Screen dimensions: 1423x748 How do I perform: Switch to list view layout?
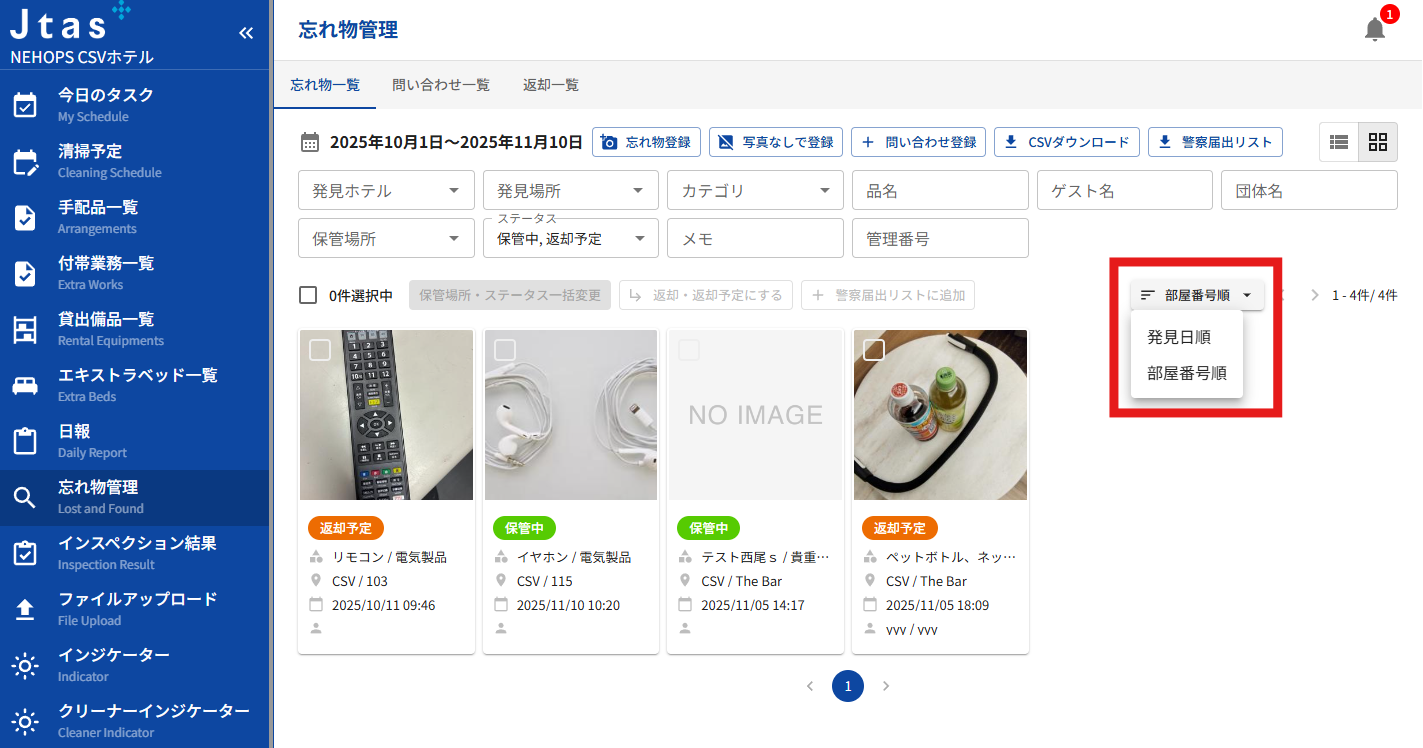pyautogui.click(x=1339, y=142)
